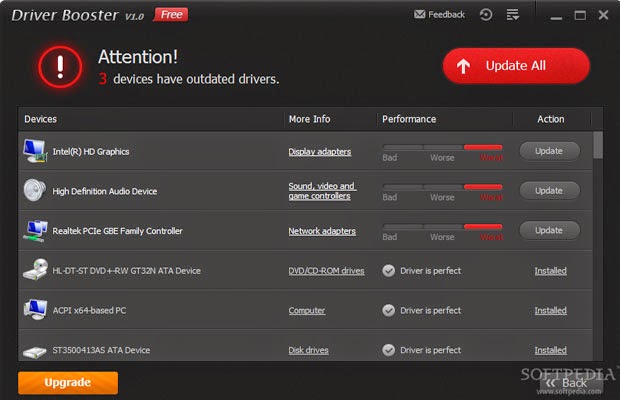Click the Realtek controller performance bar
This screenshot has height=400, width=620.
point(442,226)
